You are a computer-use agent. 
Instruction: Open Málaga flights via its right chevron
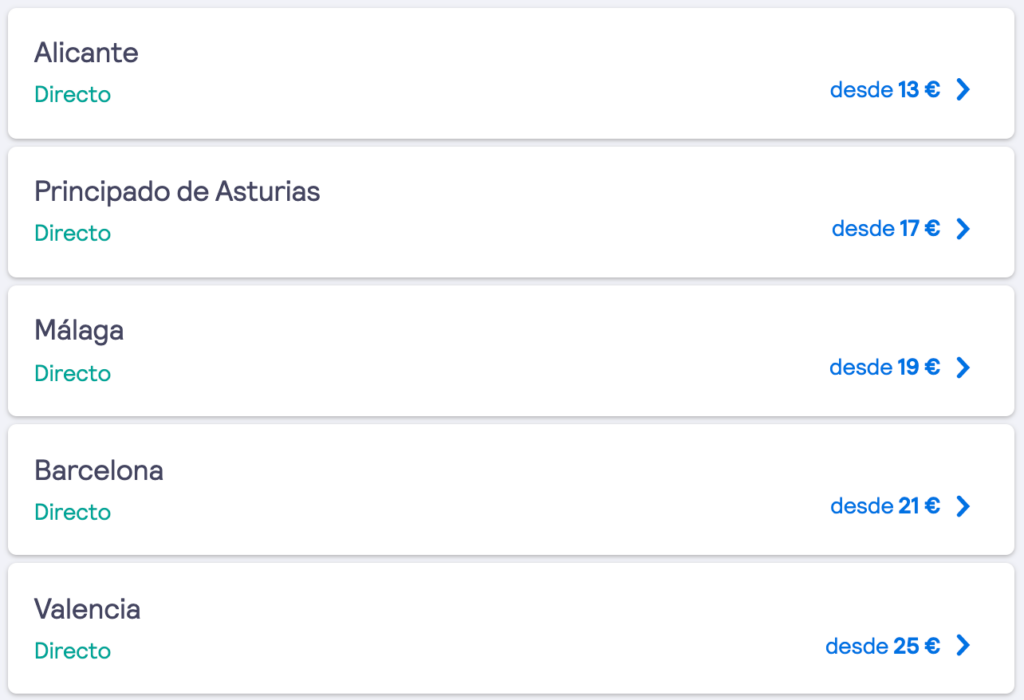[963, 368]
